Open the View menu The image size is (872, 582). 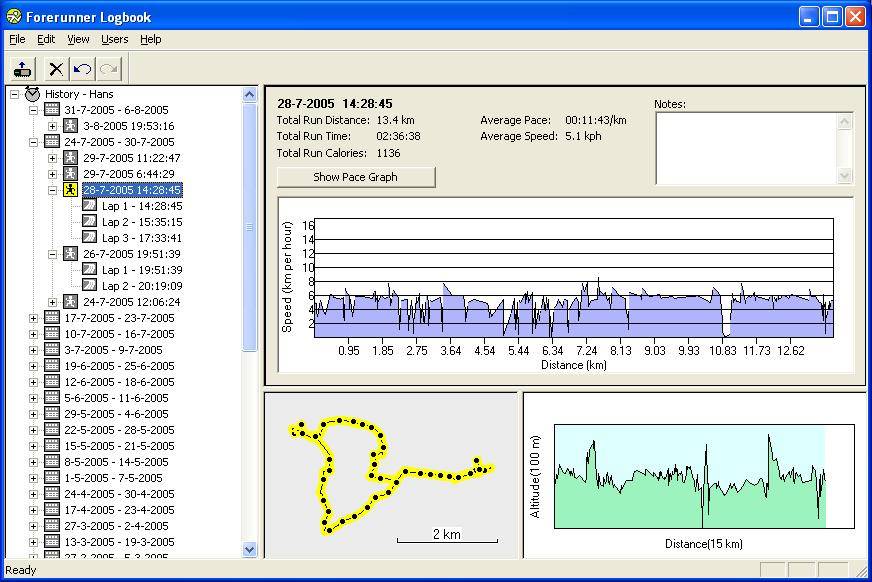click(x=78, y=39)
